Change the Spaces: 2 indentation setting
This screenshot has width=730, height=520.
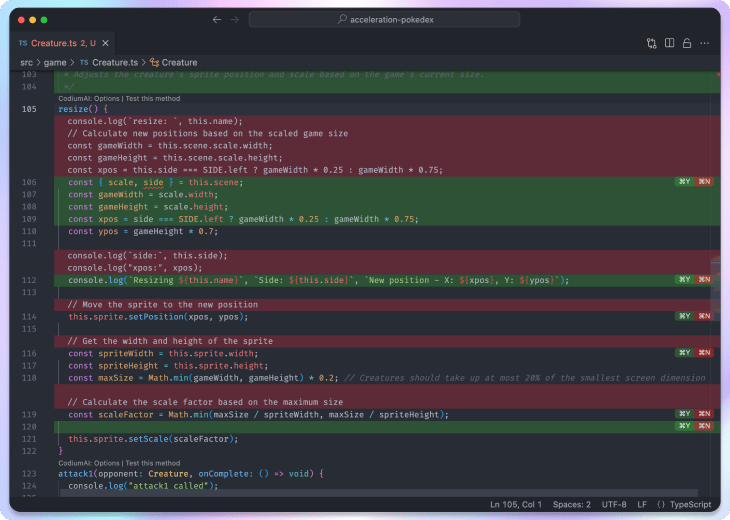(569, 505)
